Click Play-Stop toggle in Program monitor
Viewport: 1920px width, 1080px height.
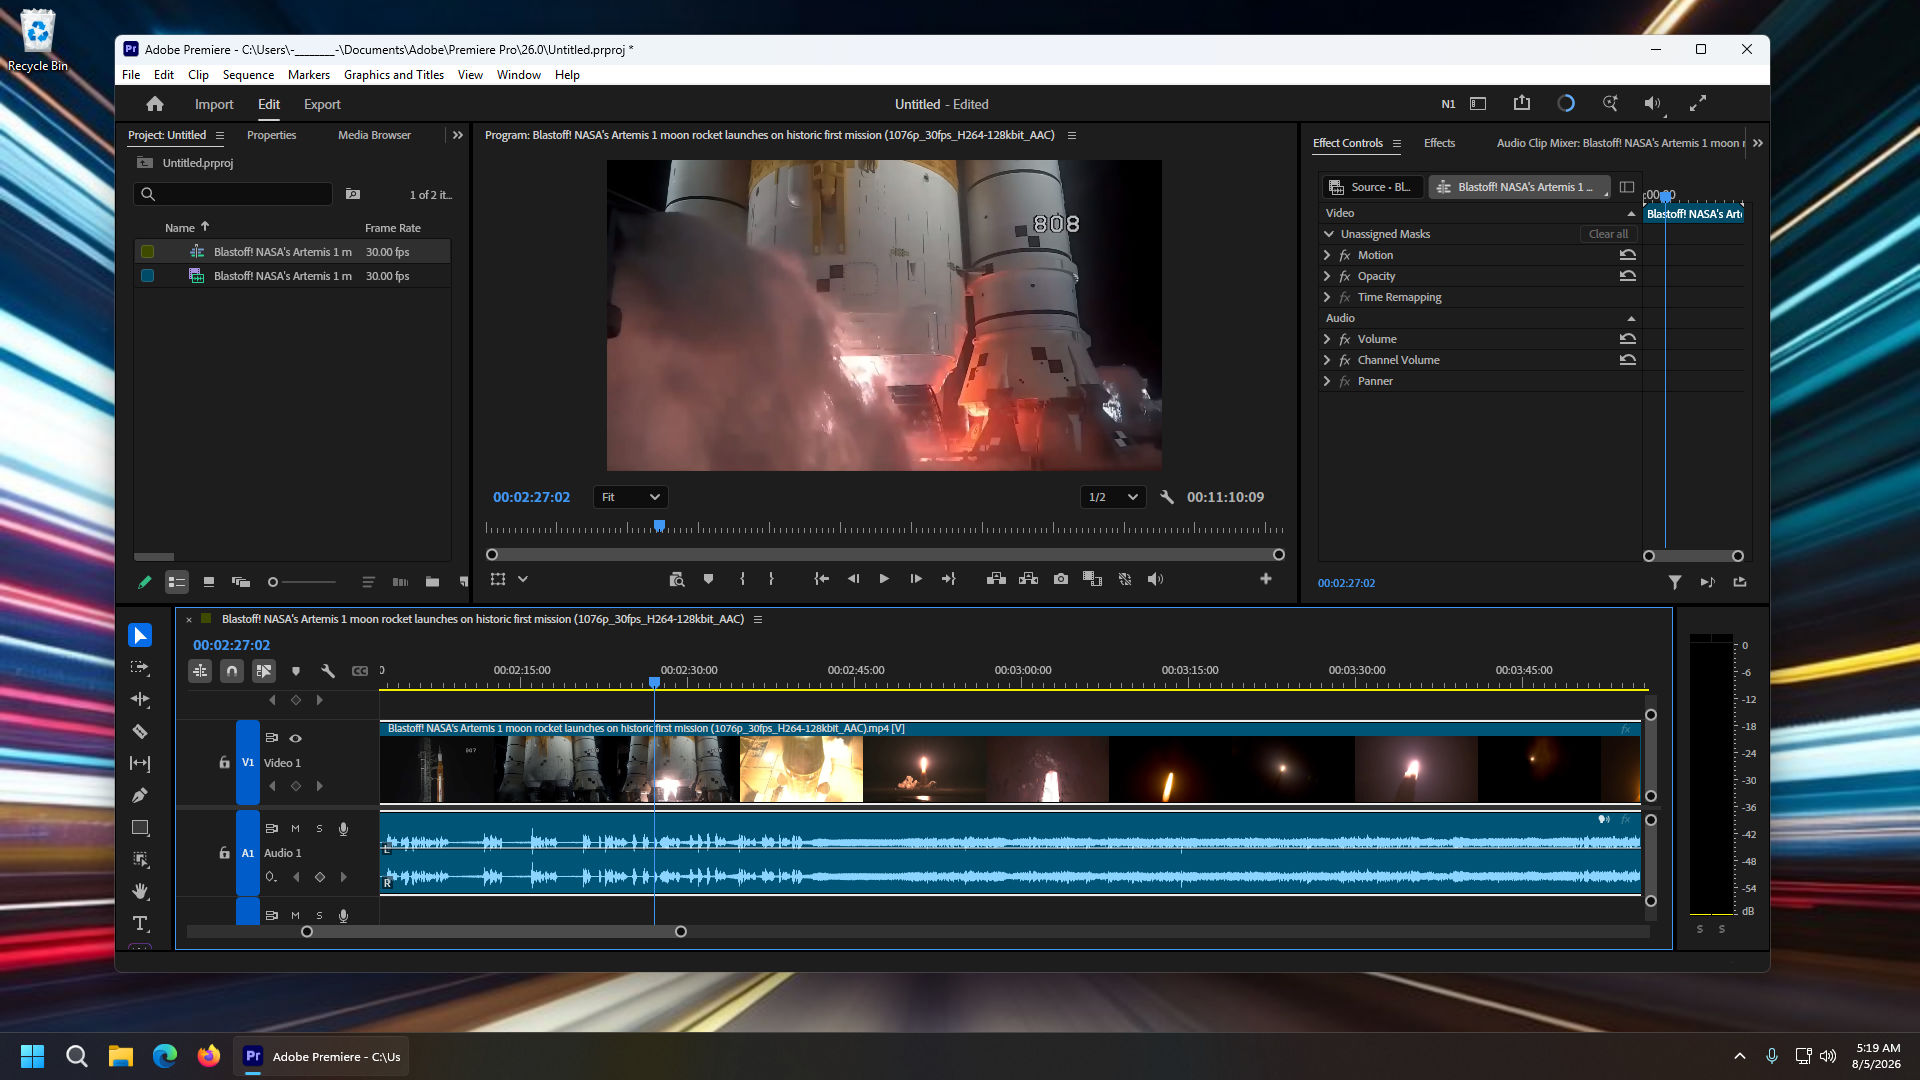click(884, 579)
